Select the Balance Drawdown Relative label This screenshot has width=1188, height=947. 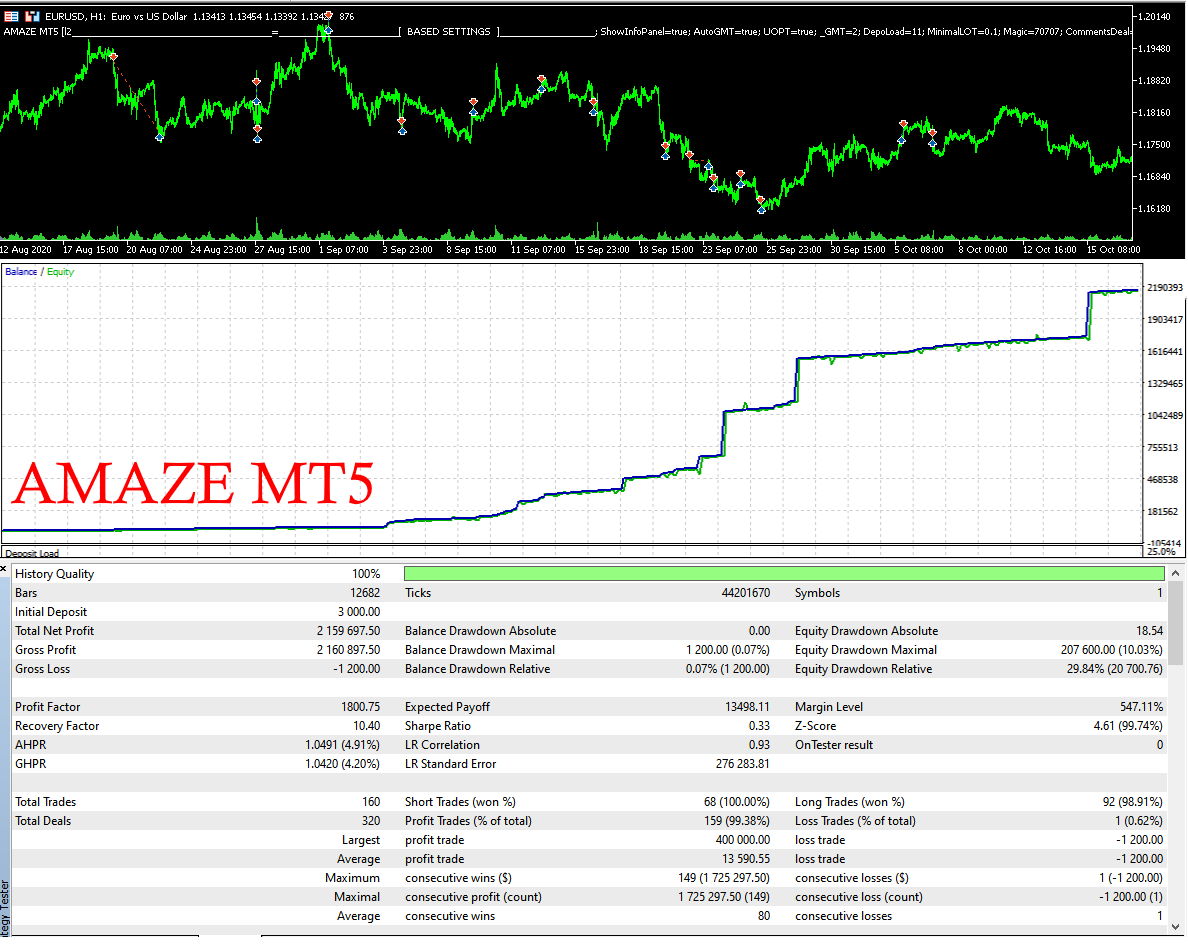477,669
